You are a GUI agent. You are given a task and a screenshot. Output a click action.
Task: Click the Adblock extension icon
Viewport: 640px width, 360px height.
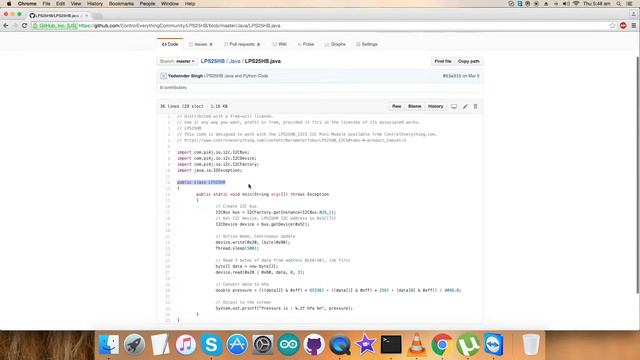[623, 25]
